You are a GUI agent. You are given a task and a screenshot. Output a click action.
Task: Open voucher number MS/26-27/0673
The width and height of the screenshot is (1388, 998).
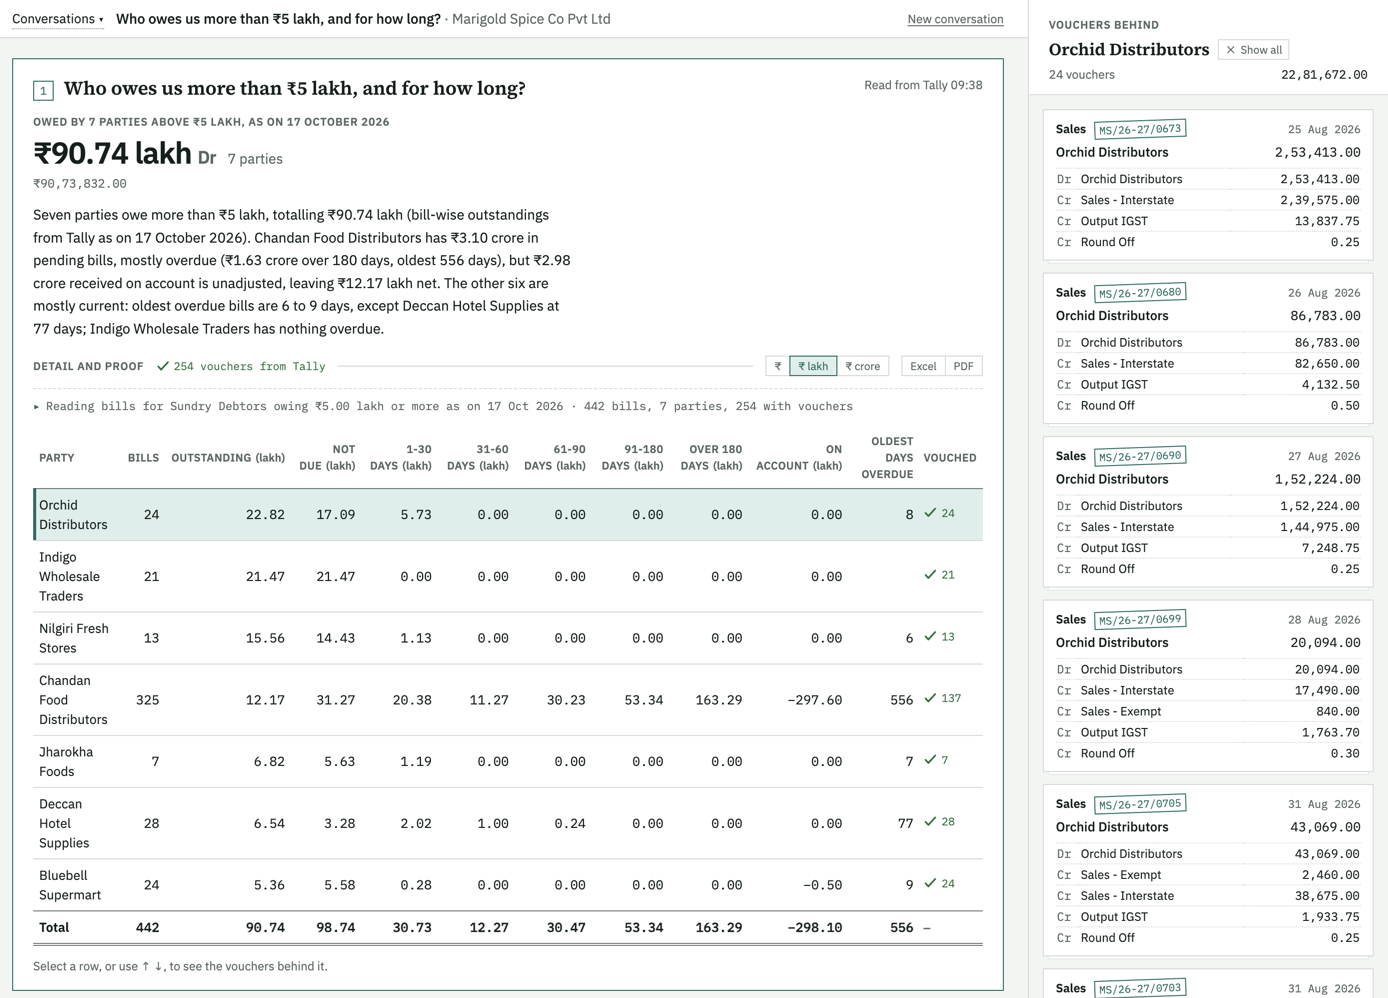click(1140, 129)
